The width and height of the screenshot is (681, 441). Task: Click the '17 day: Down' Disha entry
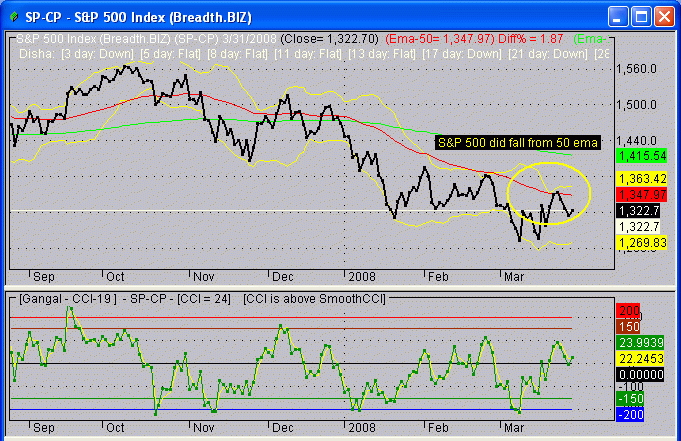click(462, 54)
